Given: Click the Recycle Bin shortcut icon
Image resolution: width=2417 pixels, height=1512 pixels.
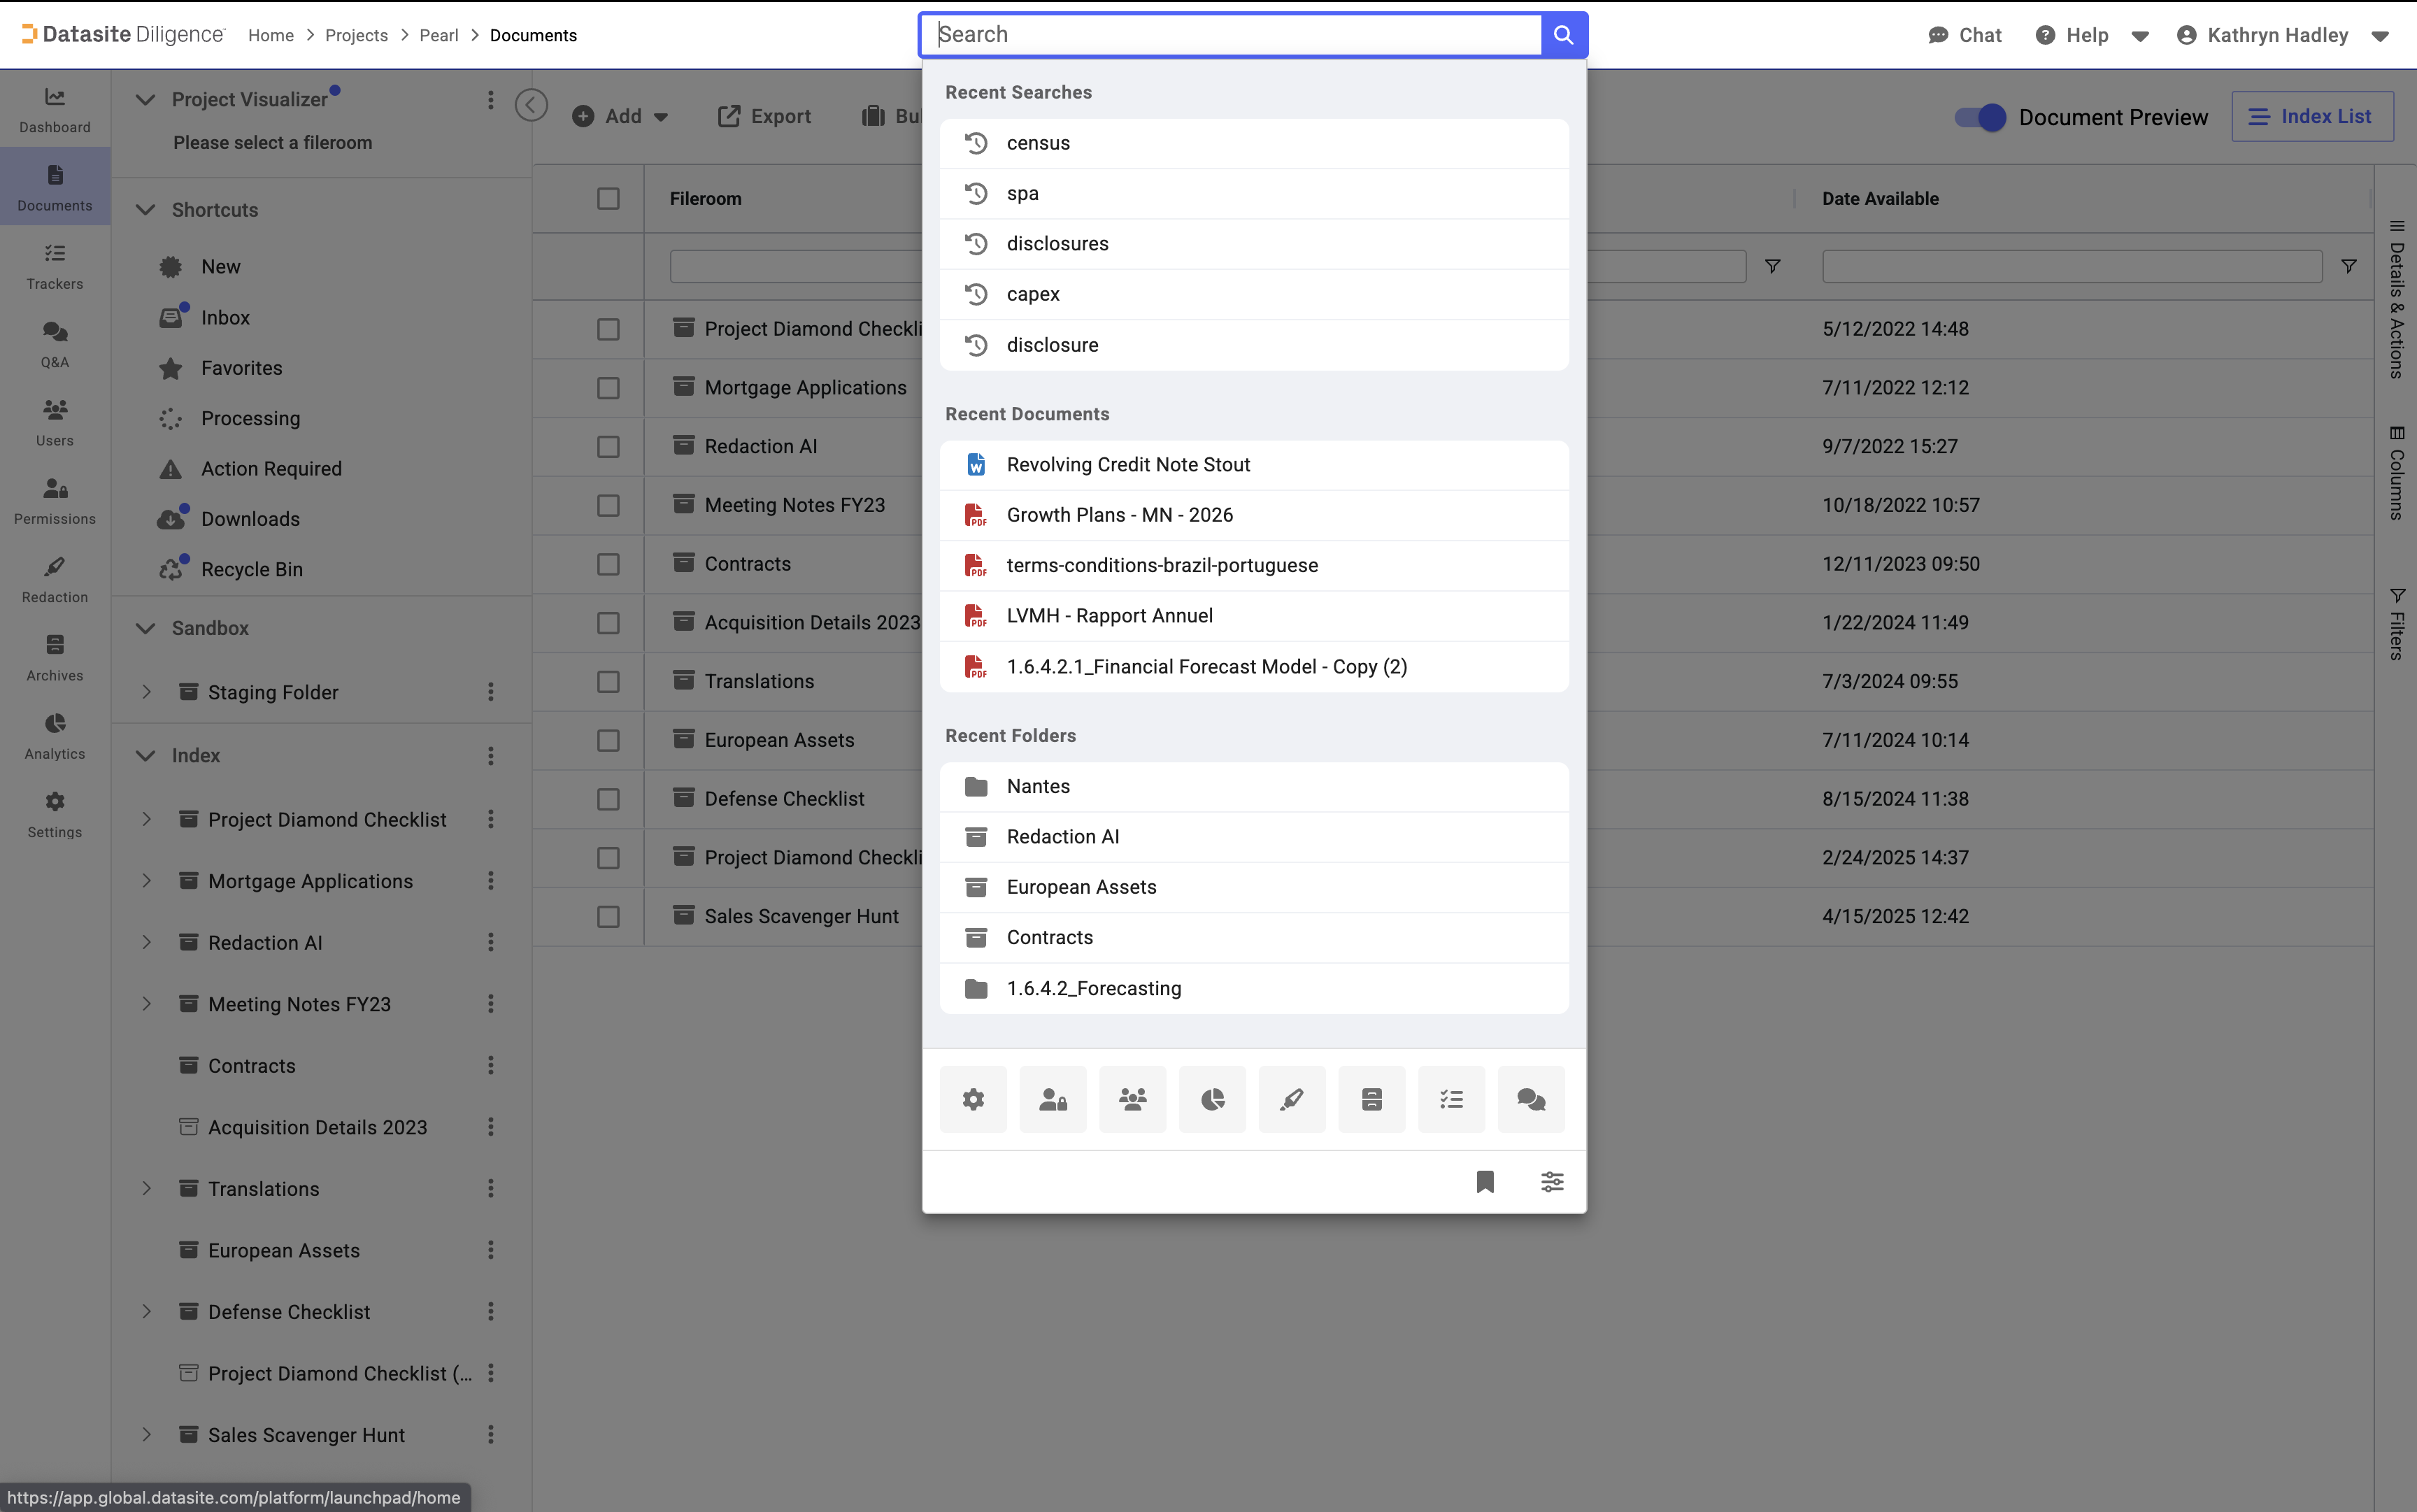Looking at the screenshot, I should tap(171, 569).
